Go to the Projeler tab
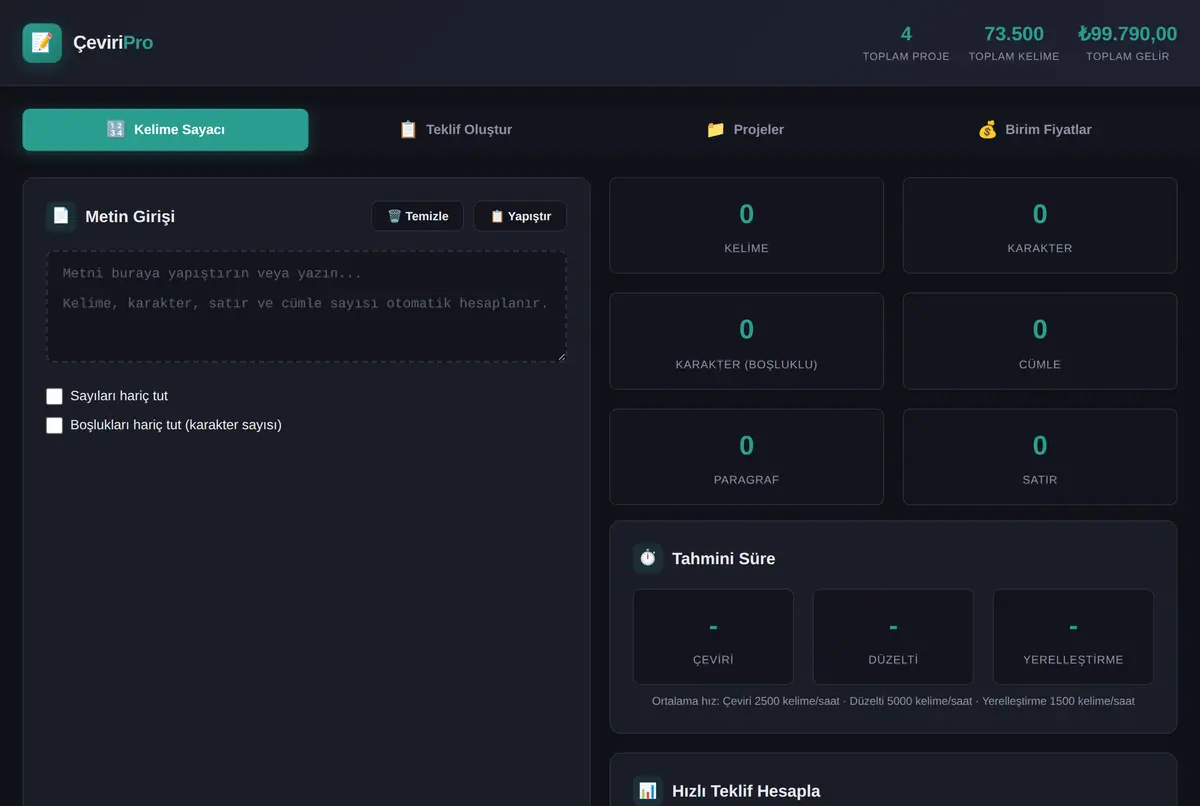 745,130
